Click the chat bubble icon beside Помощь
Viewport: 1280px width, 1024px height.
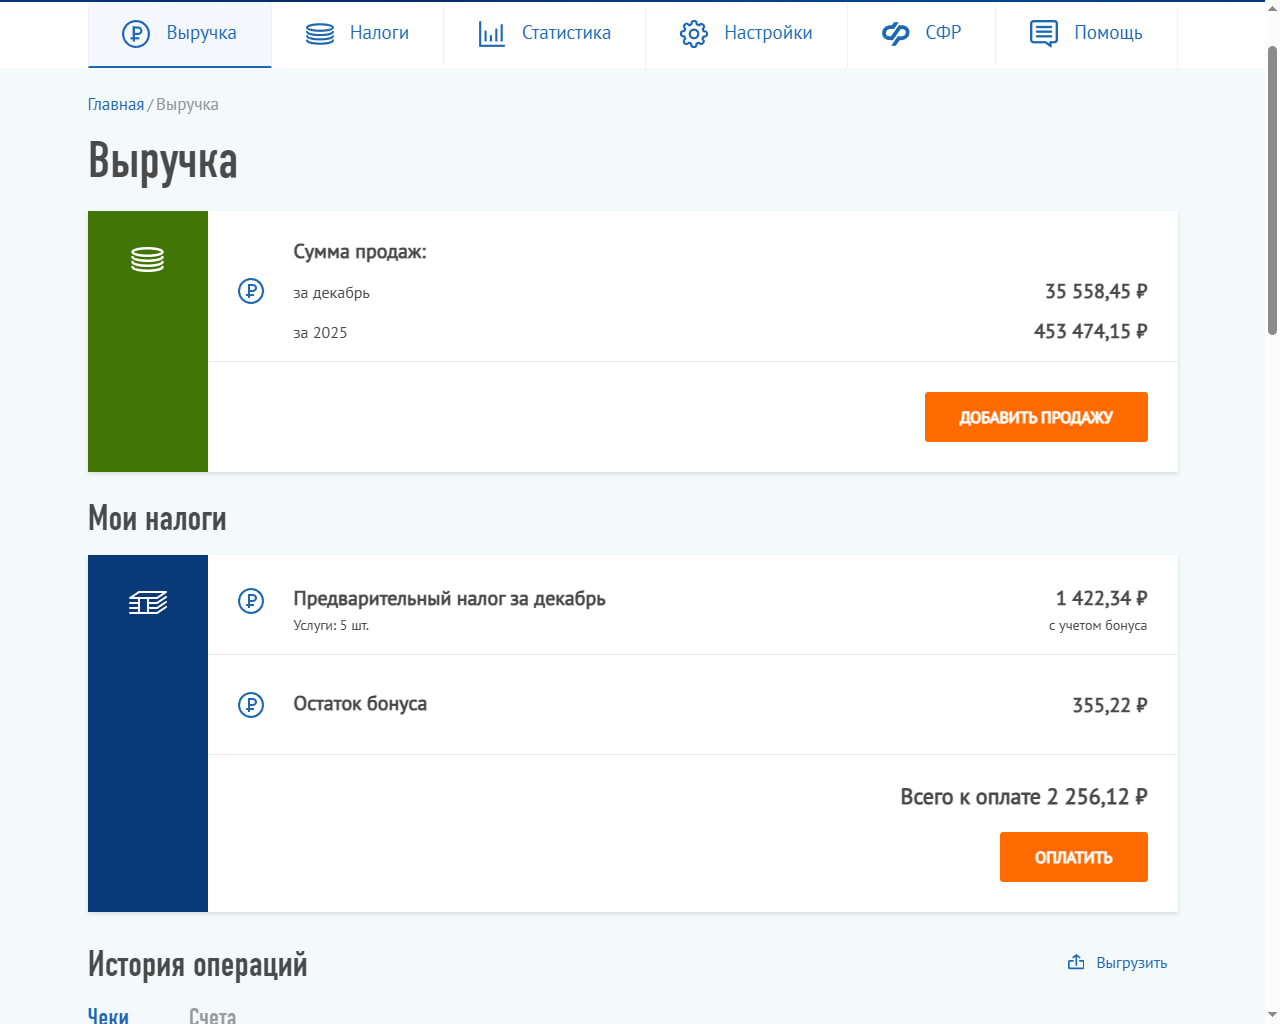1043,34
